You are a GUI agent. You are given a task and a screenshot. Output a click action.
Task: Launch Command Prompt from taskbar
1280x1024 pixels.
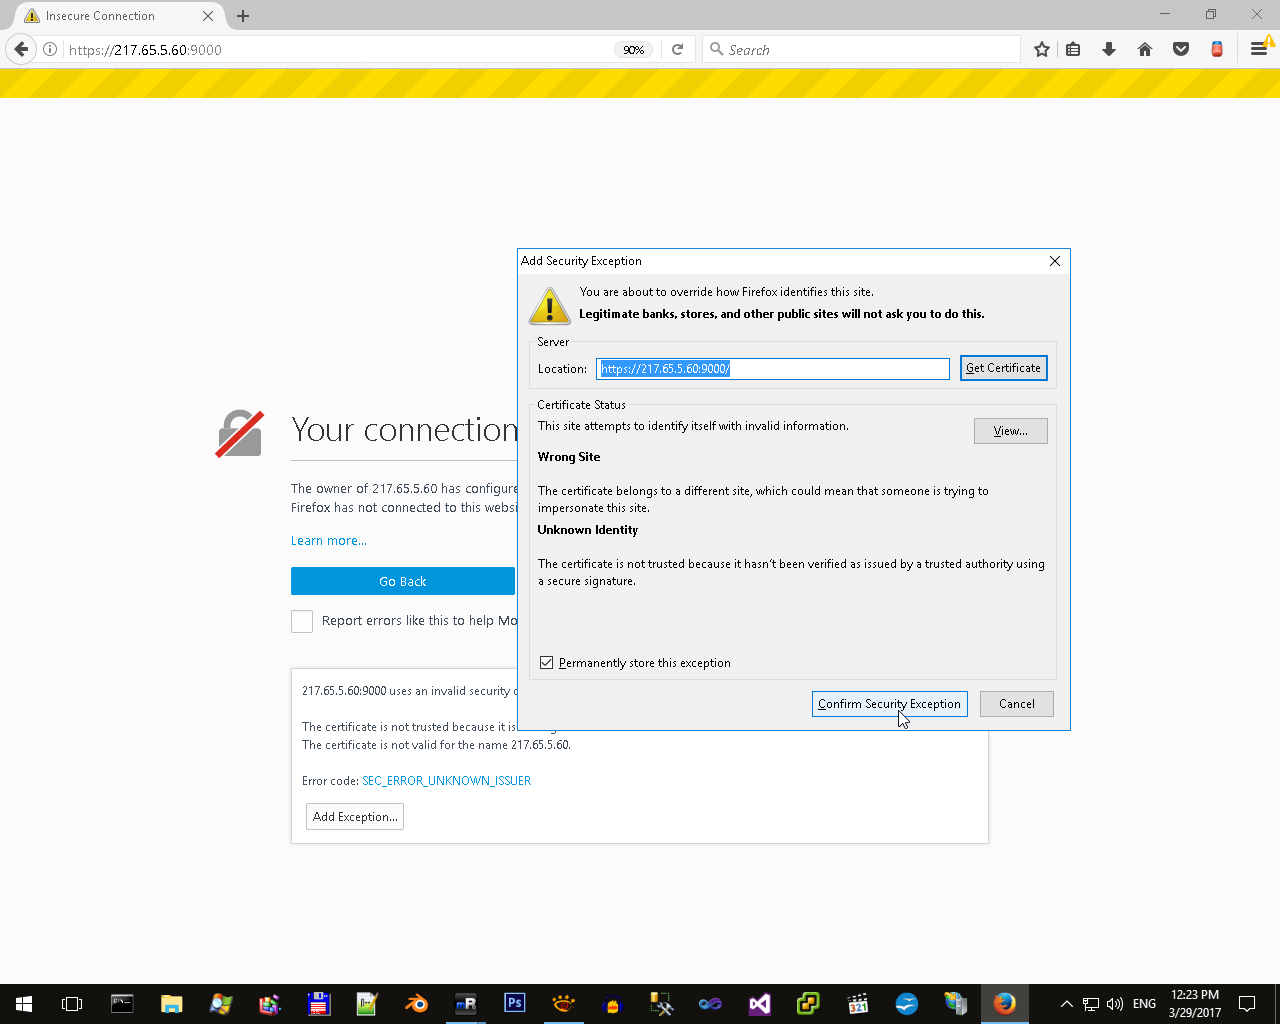[122, 1004]
